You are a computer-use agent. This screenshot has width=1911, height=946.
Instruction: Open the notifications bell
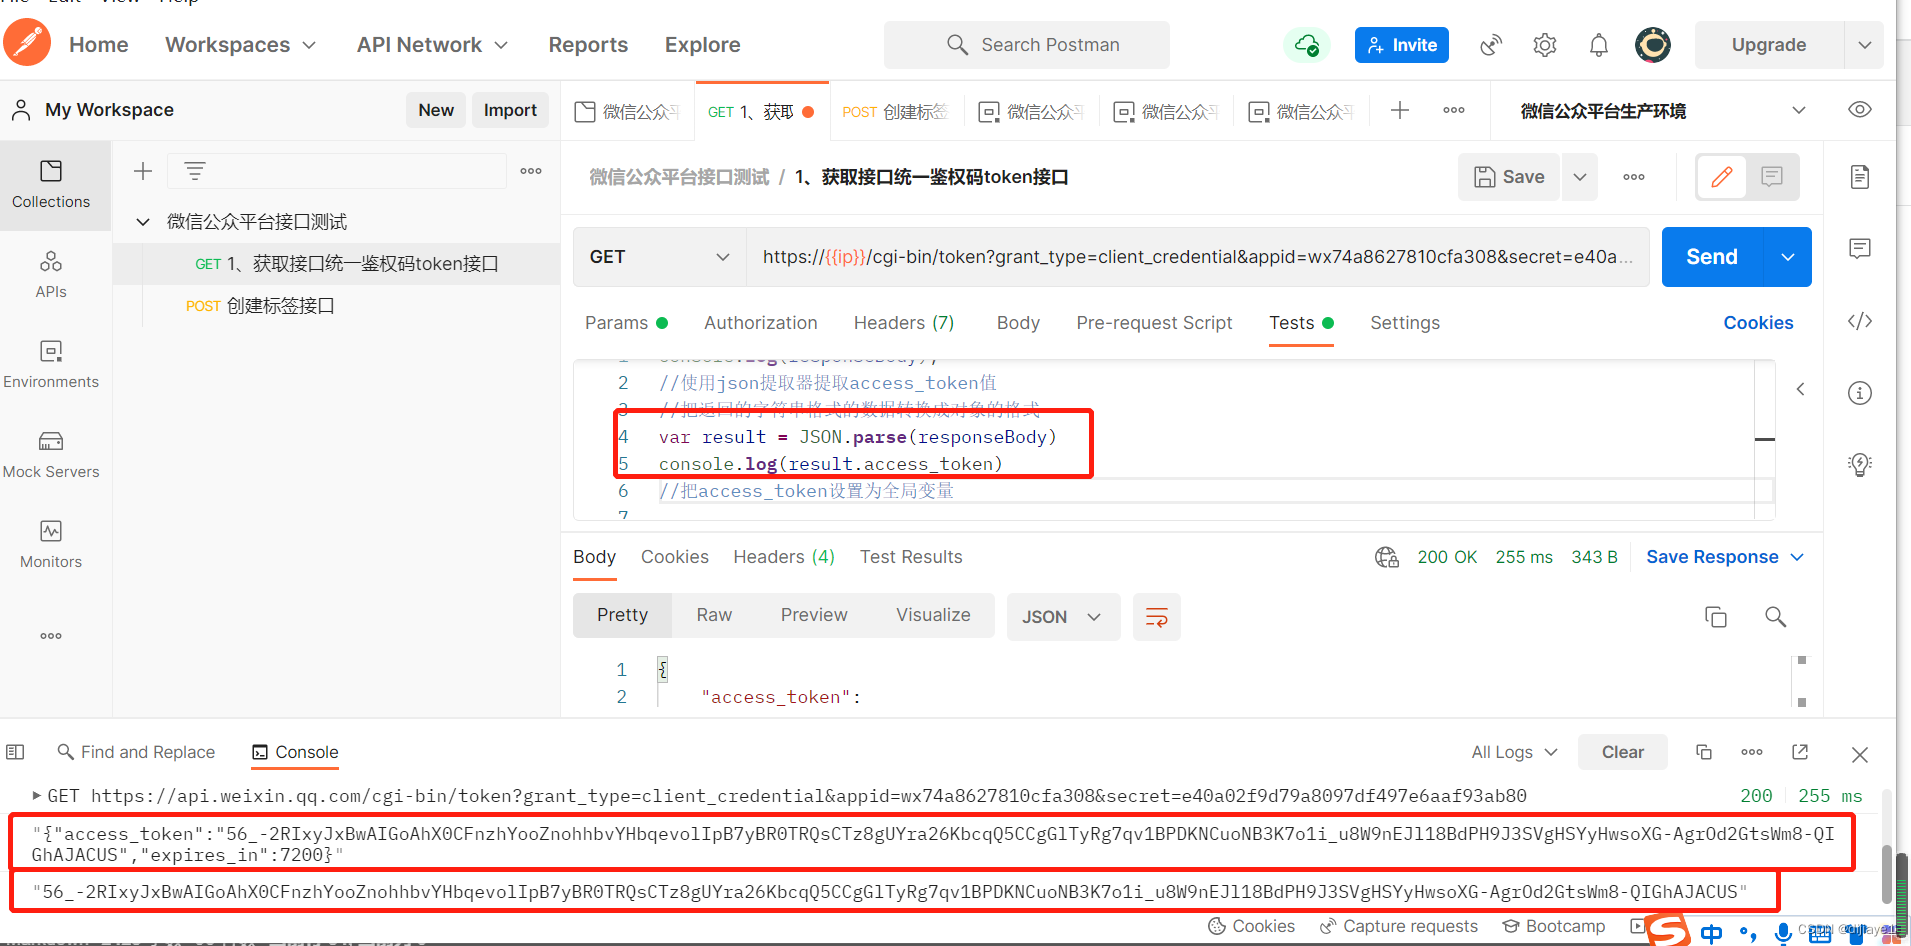click(1599, 45)
